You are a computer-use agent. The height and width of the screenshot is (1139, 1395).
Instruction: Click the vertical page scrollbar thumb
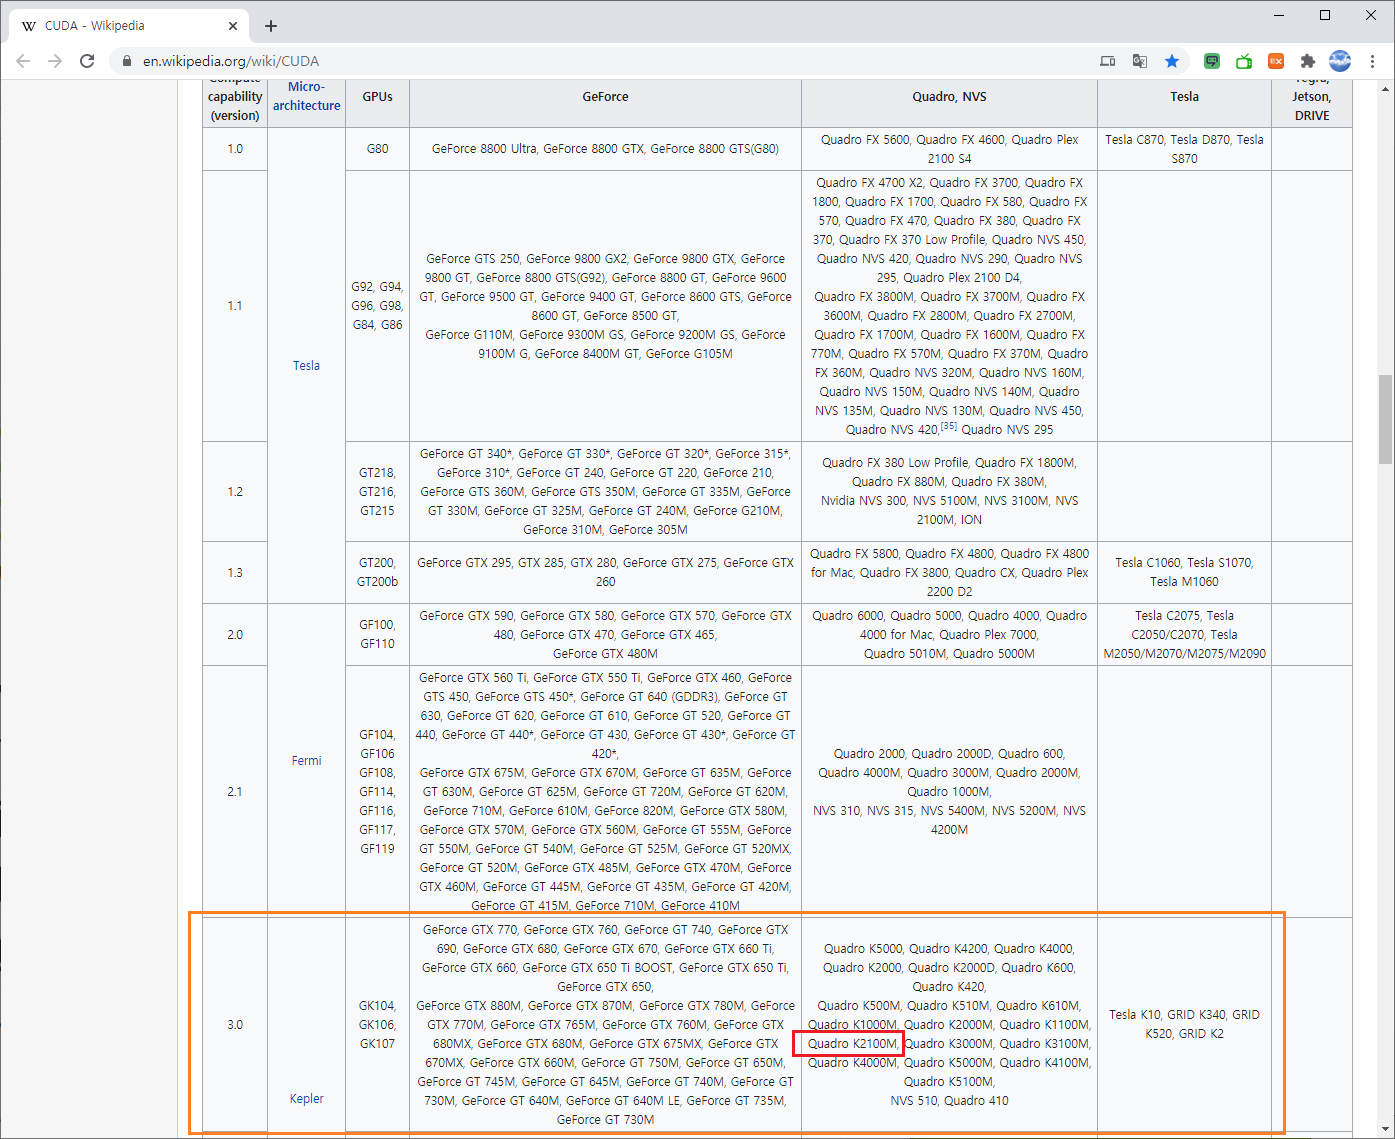[1385, 419]
